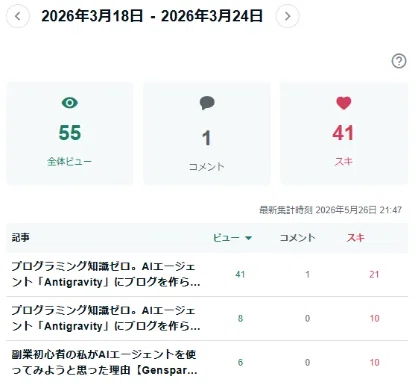The height and width of the screenshot is (387, 416).
Task: Open first Antigravity article with 41 views
Action: (x=106, y=274)
